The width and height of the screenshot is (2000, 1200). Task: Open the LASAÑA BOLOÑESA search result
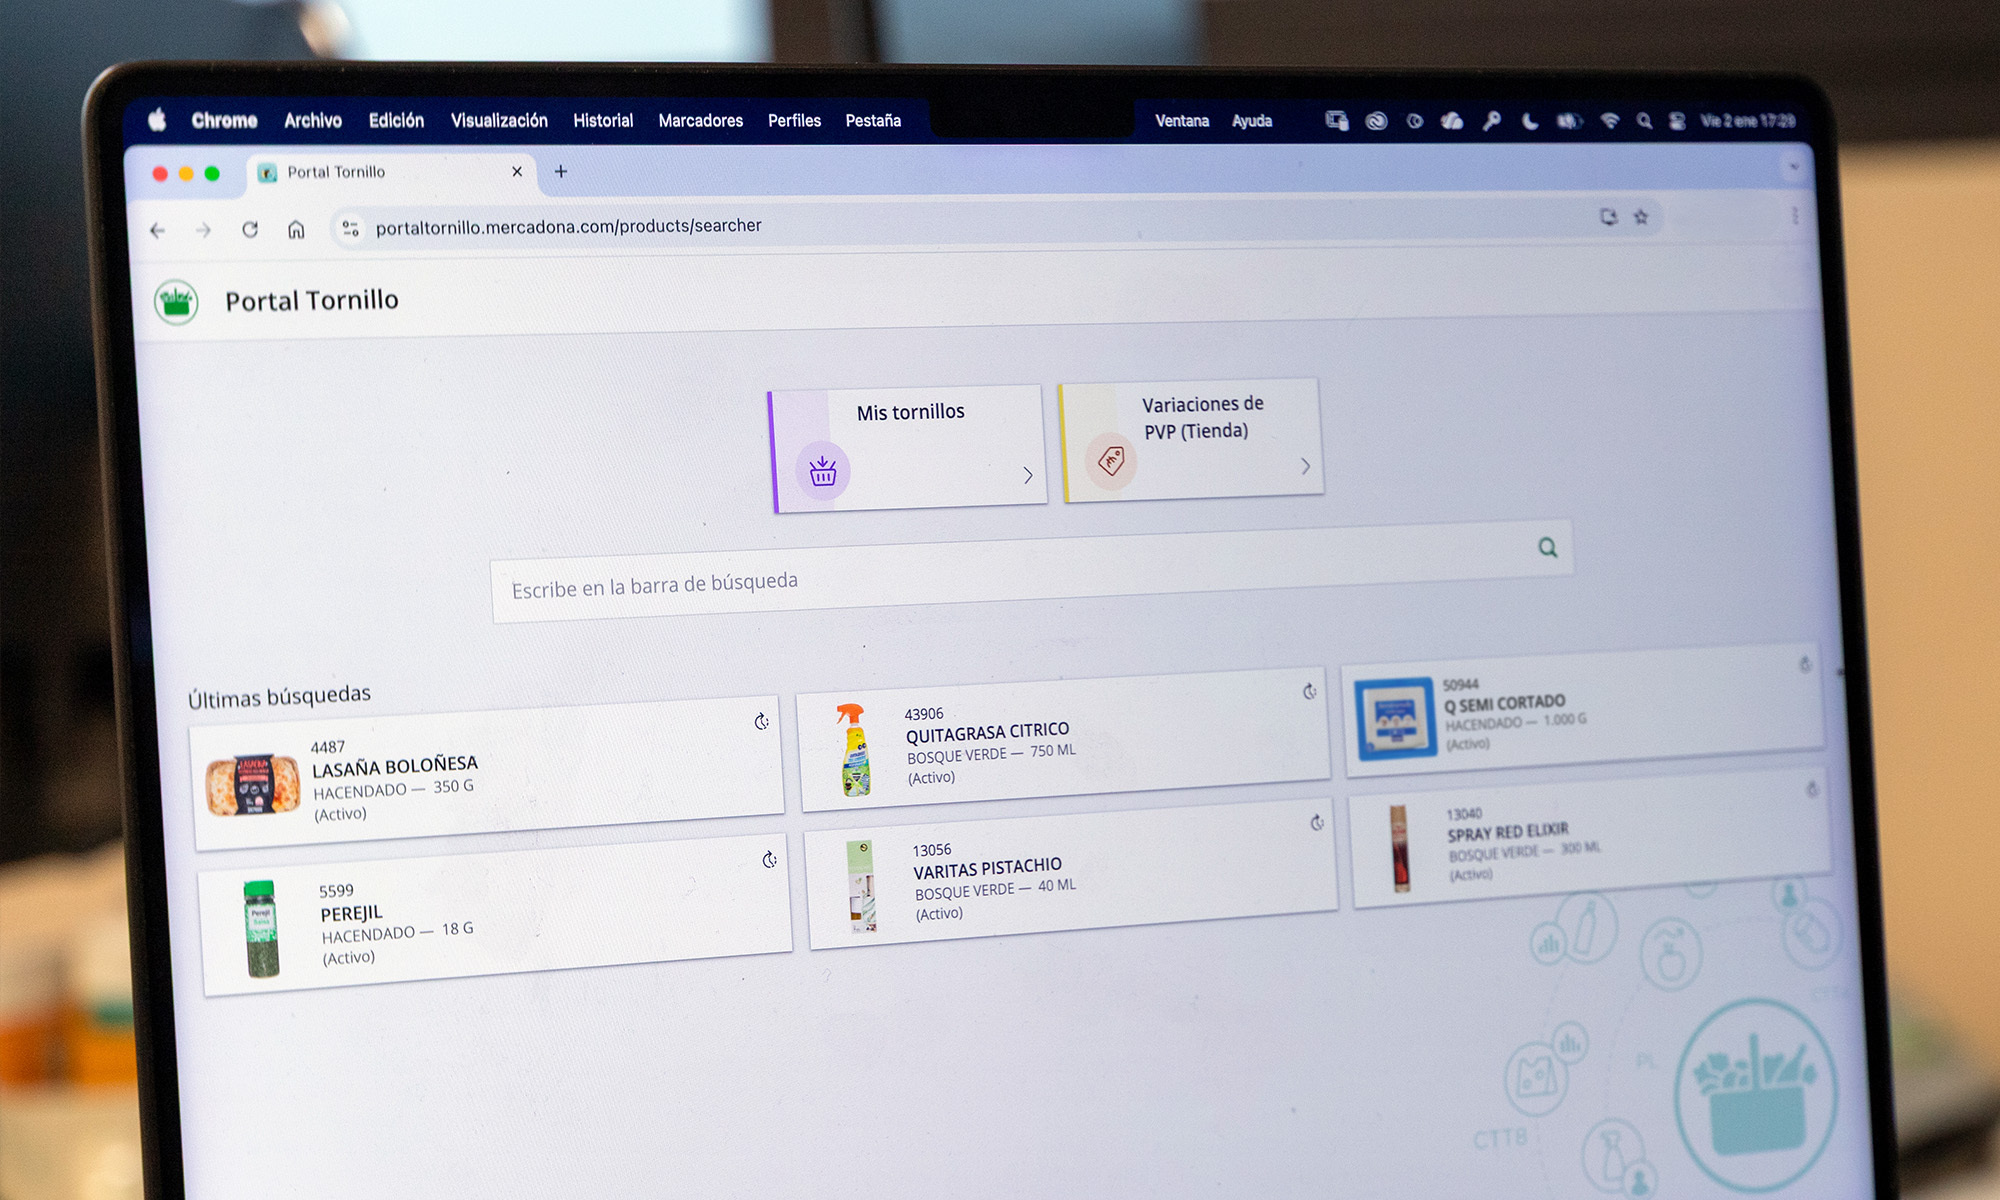(486, 774)
